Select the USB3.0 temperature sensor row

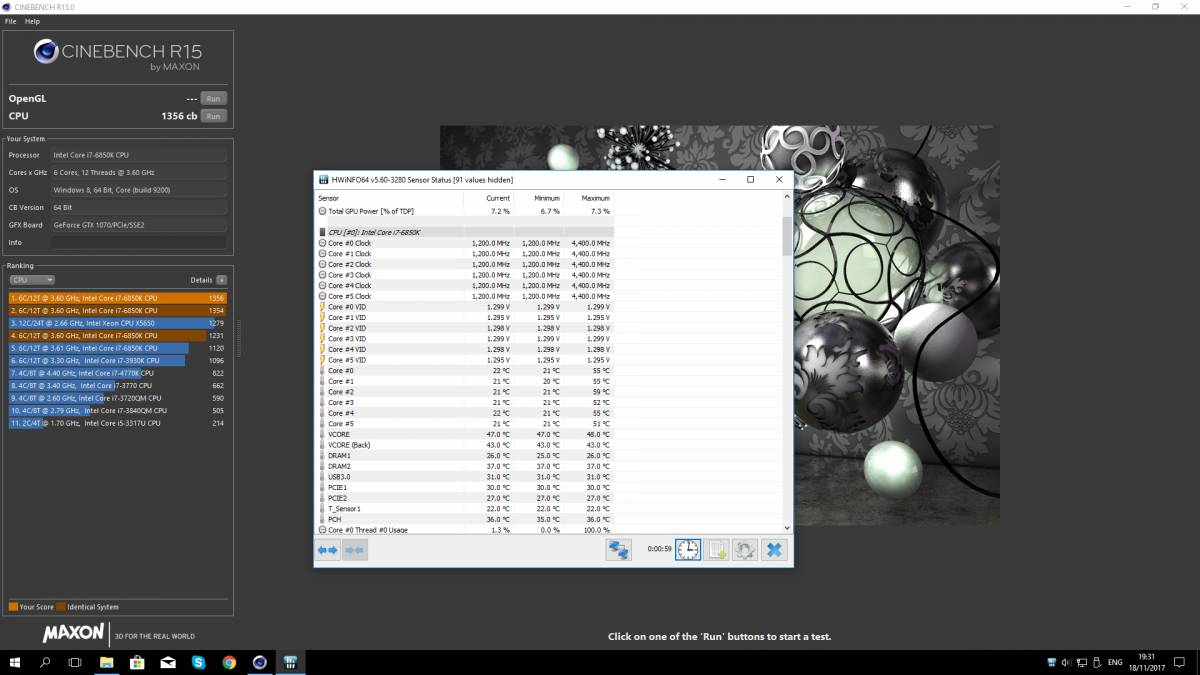click(x=465, y=476)
